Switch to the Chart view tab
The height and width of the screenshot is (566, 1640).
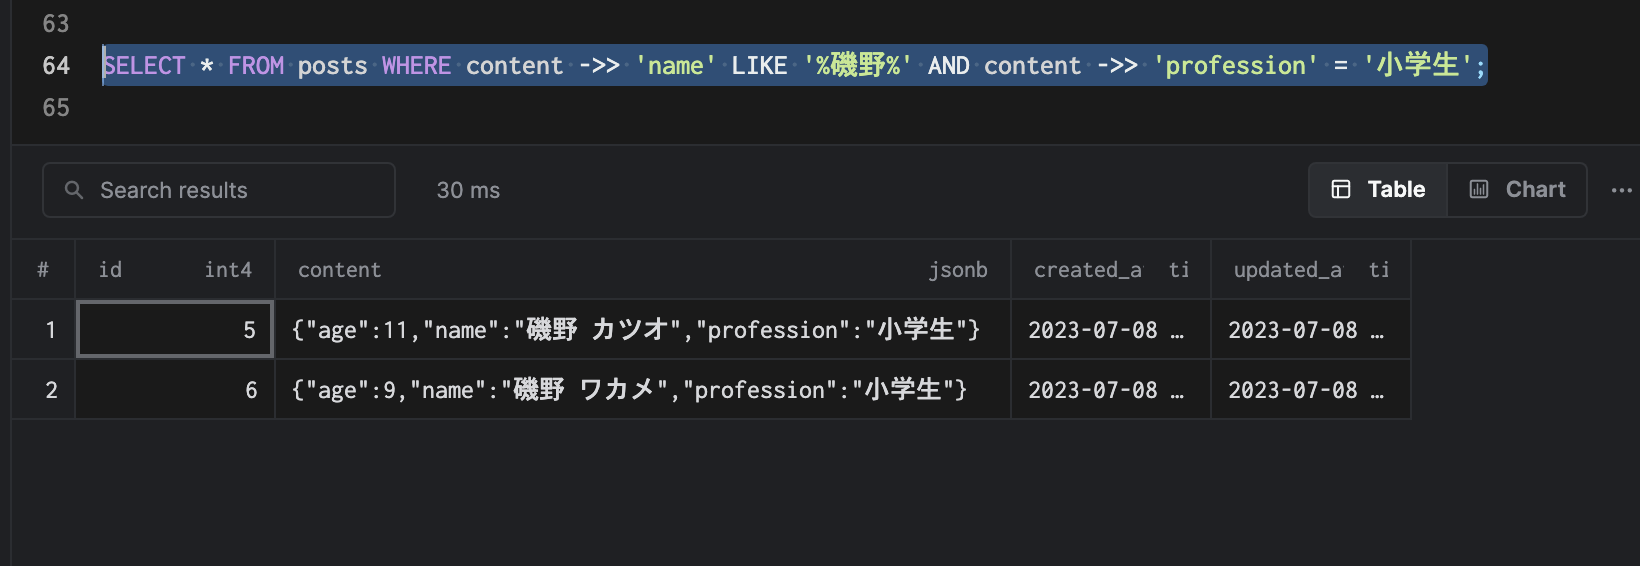[x=1517, y=190]
